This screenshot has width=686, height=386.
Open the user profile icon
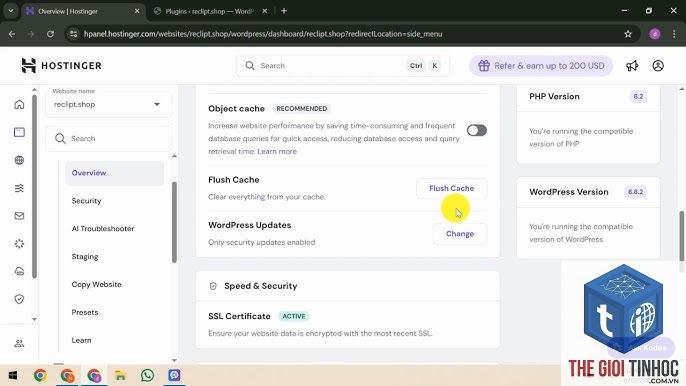click(x=658, y=66)
